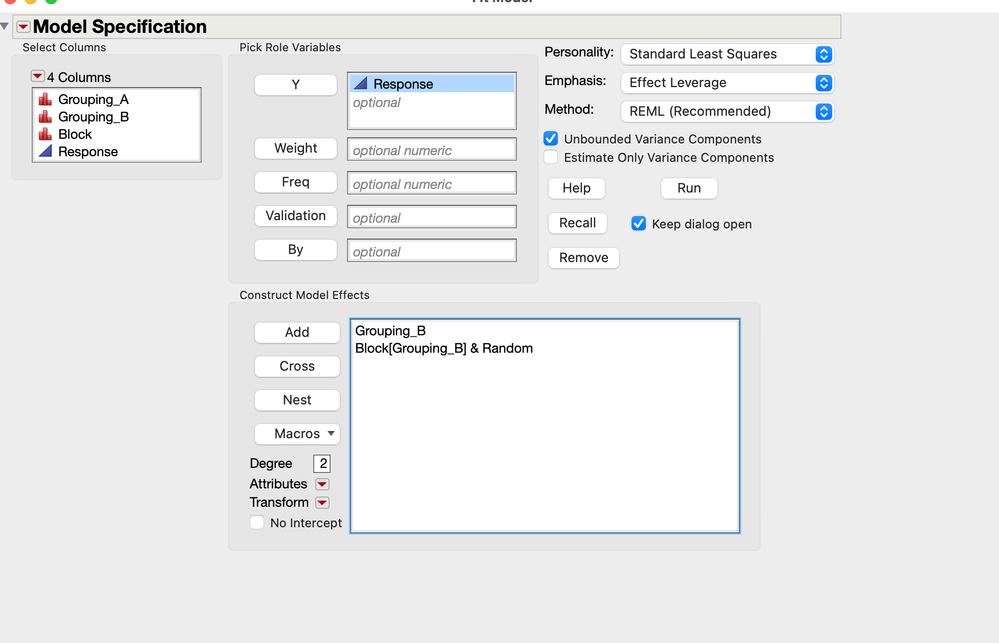Click the Recall button
The image size is (999, 643).
click(x=577, y=222)
